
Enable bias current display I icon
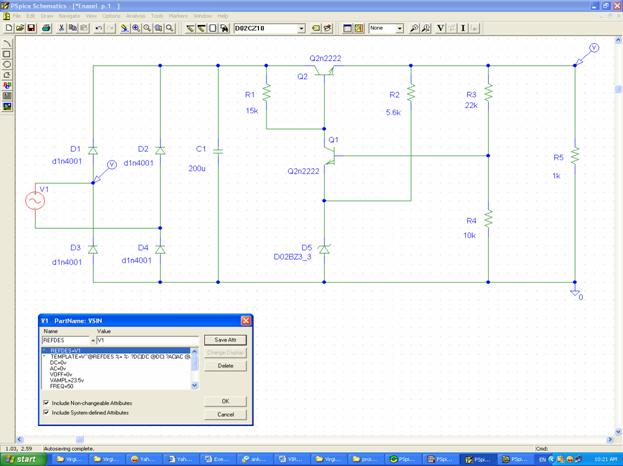click(463, 28)
